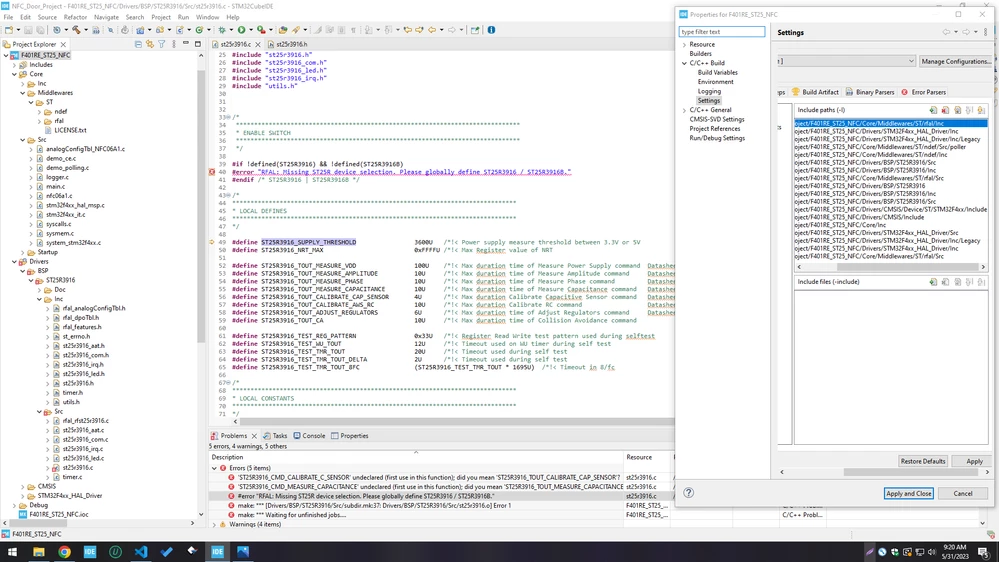This screenshot has height=562, width=999.
Task: Click the New file toolbar icon
Action: 8,30
